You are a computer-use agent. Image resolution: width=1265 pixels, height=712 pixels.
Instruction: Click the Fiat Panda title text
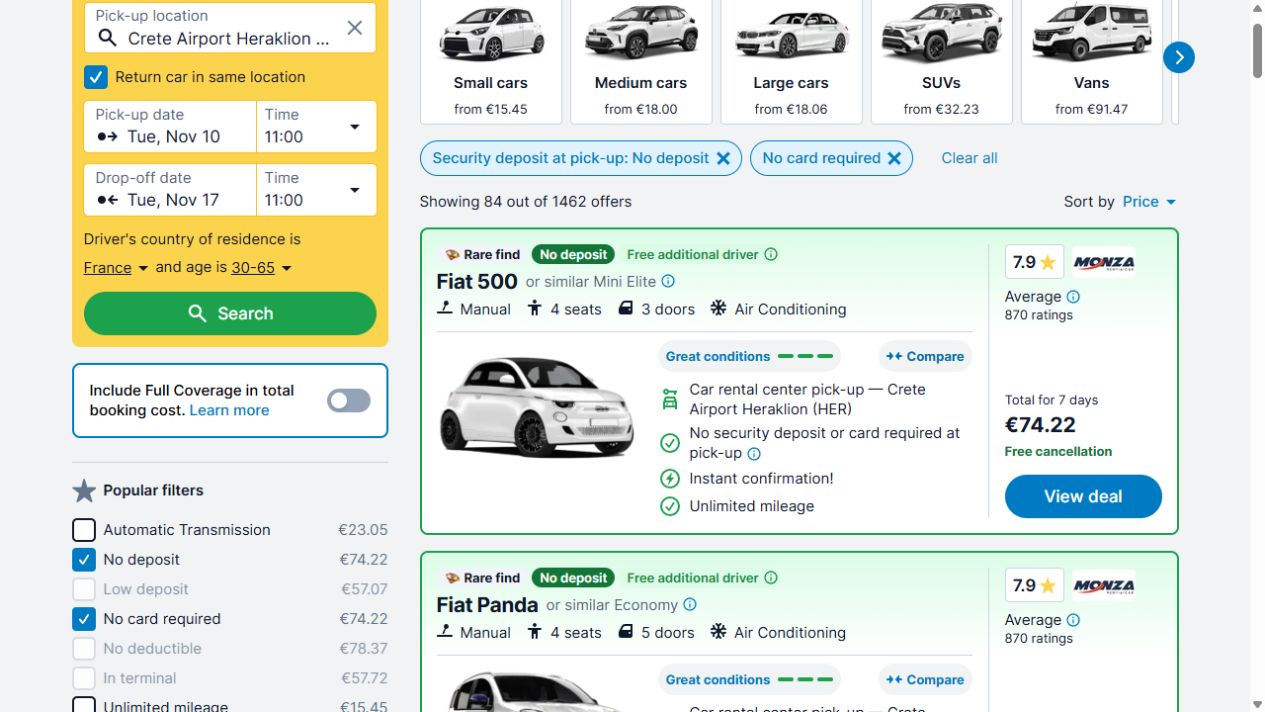(x=488, y=605)
